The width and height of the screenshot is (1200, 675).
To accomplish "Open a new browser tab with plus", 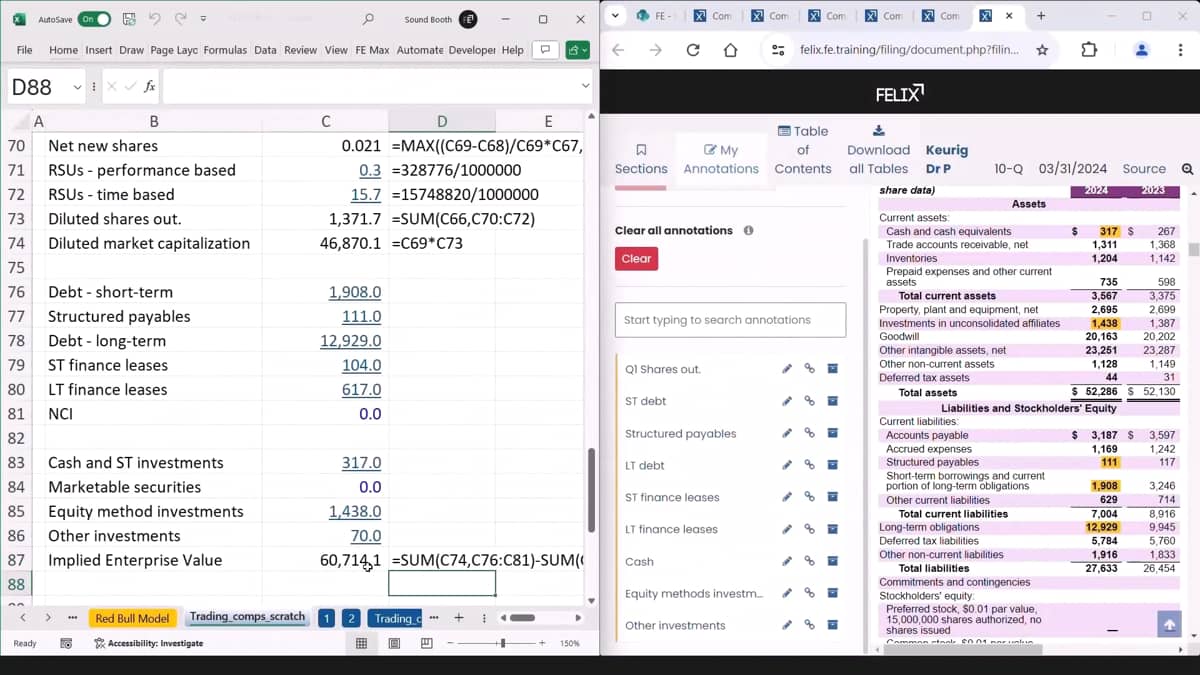I will coord(1041,16).
